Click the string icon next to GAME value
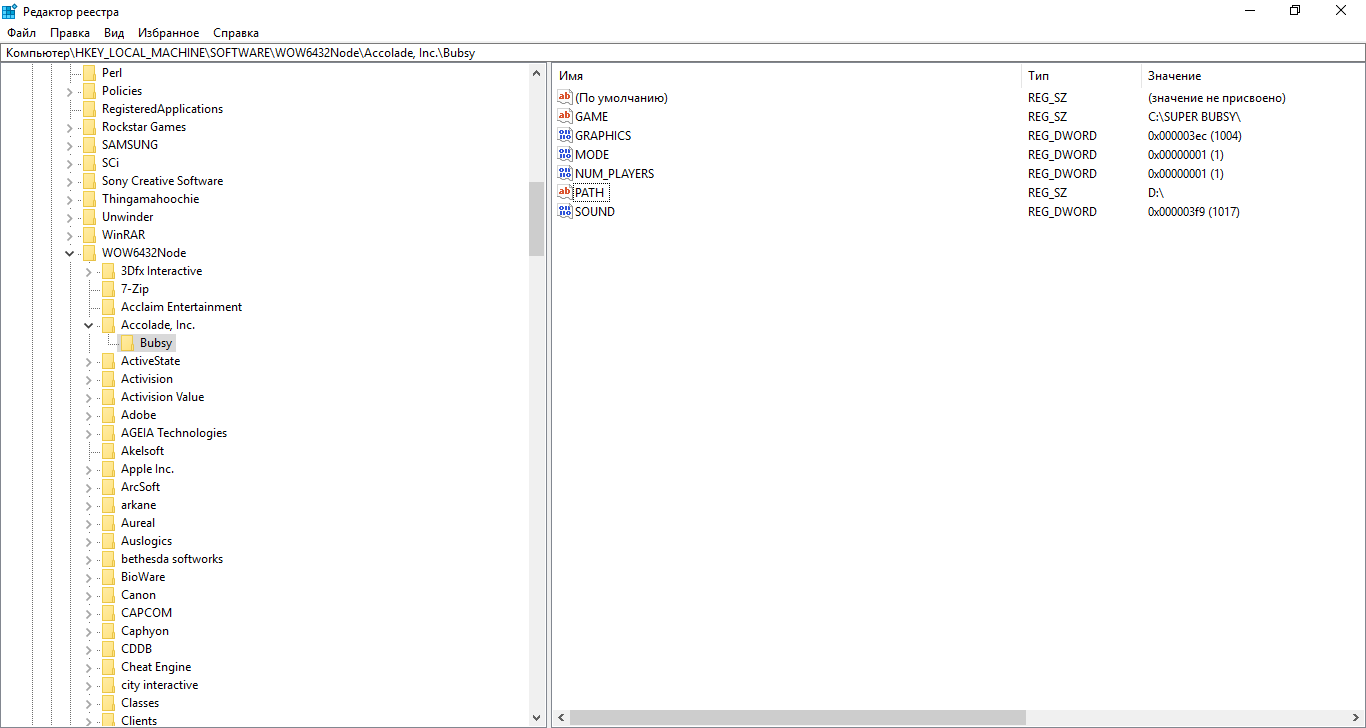This screenshot has width=1366, height=728. click(564, 116)
